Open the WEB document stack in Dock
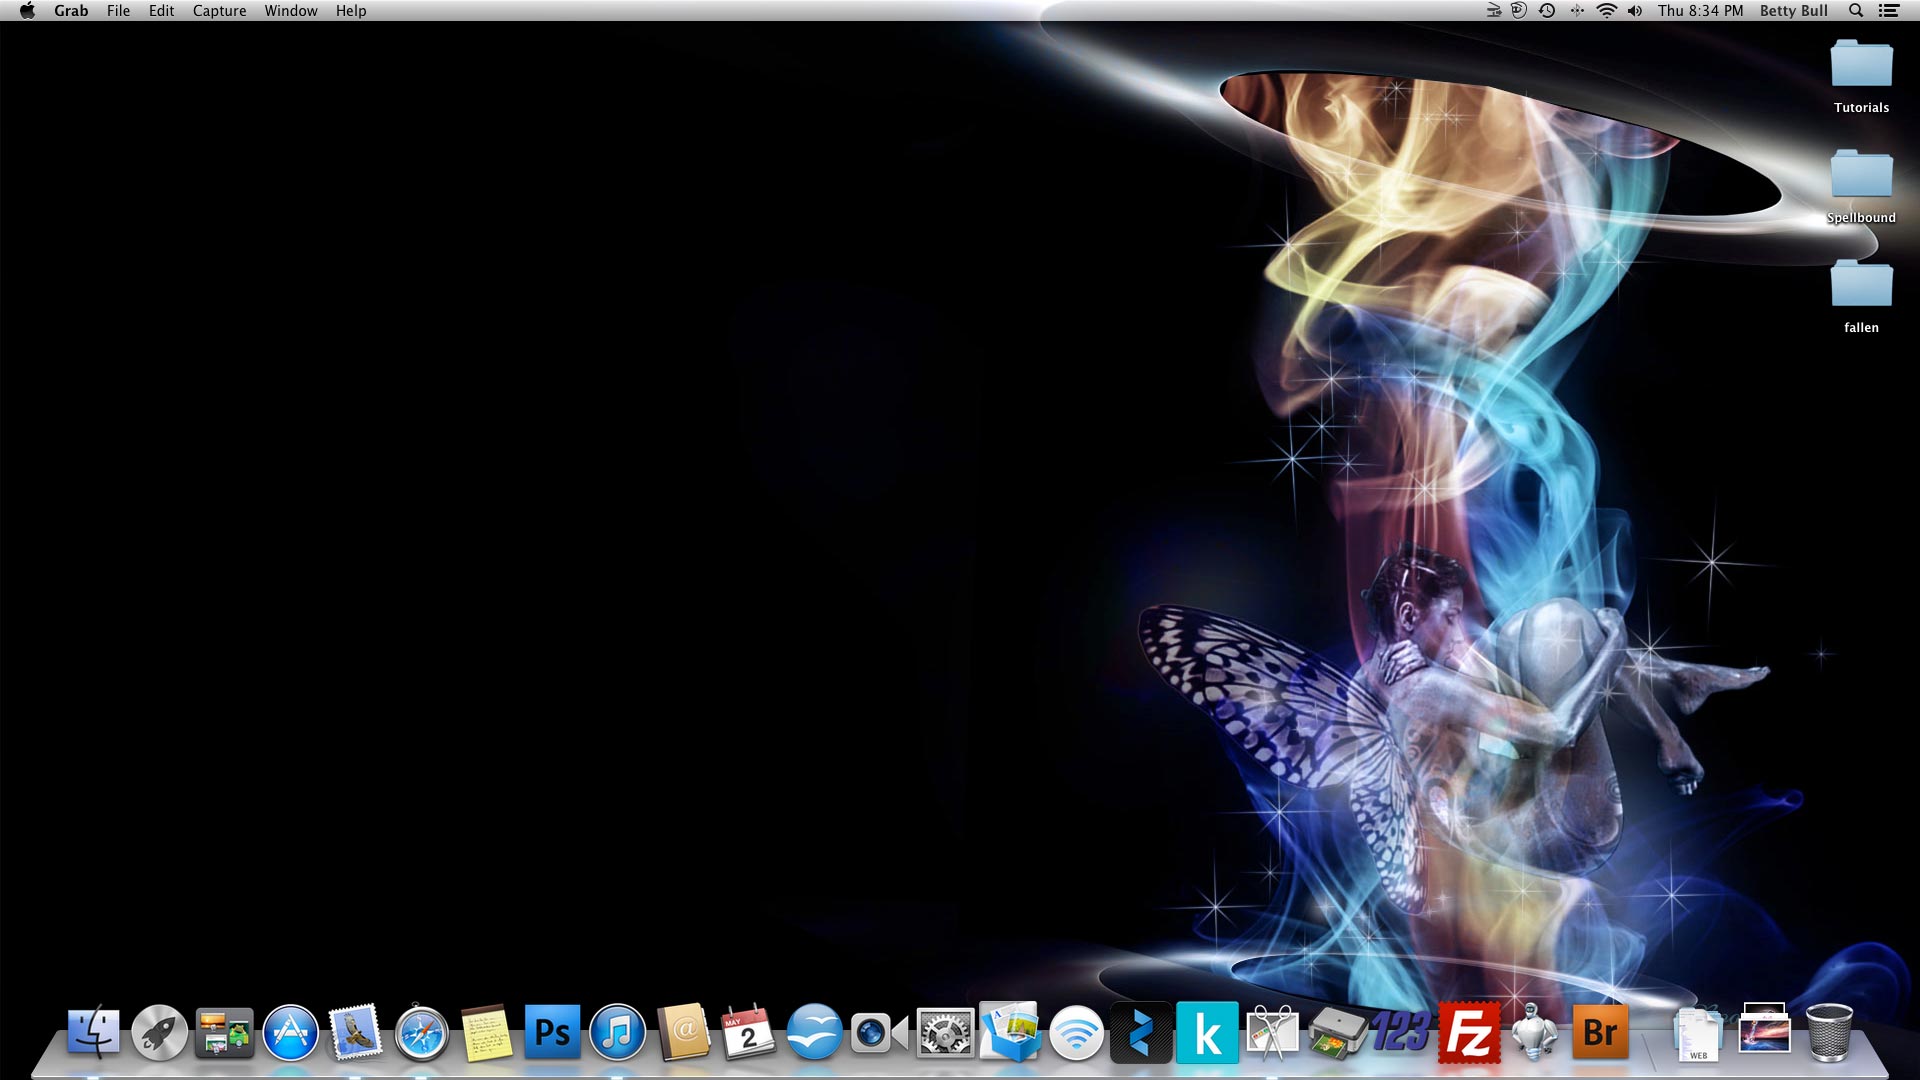The width and height of the screenshot is (1920, 1080). point(1698,1034)
